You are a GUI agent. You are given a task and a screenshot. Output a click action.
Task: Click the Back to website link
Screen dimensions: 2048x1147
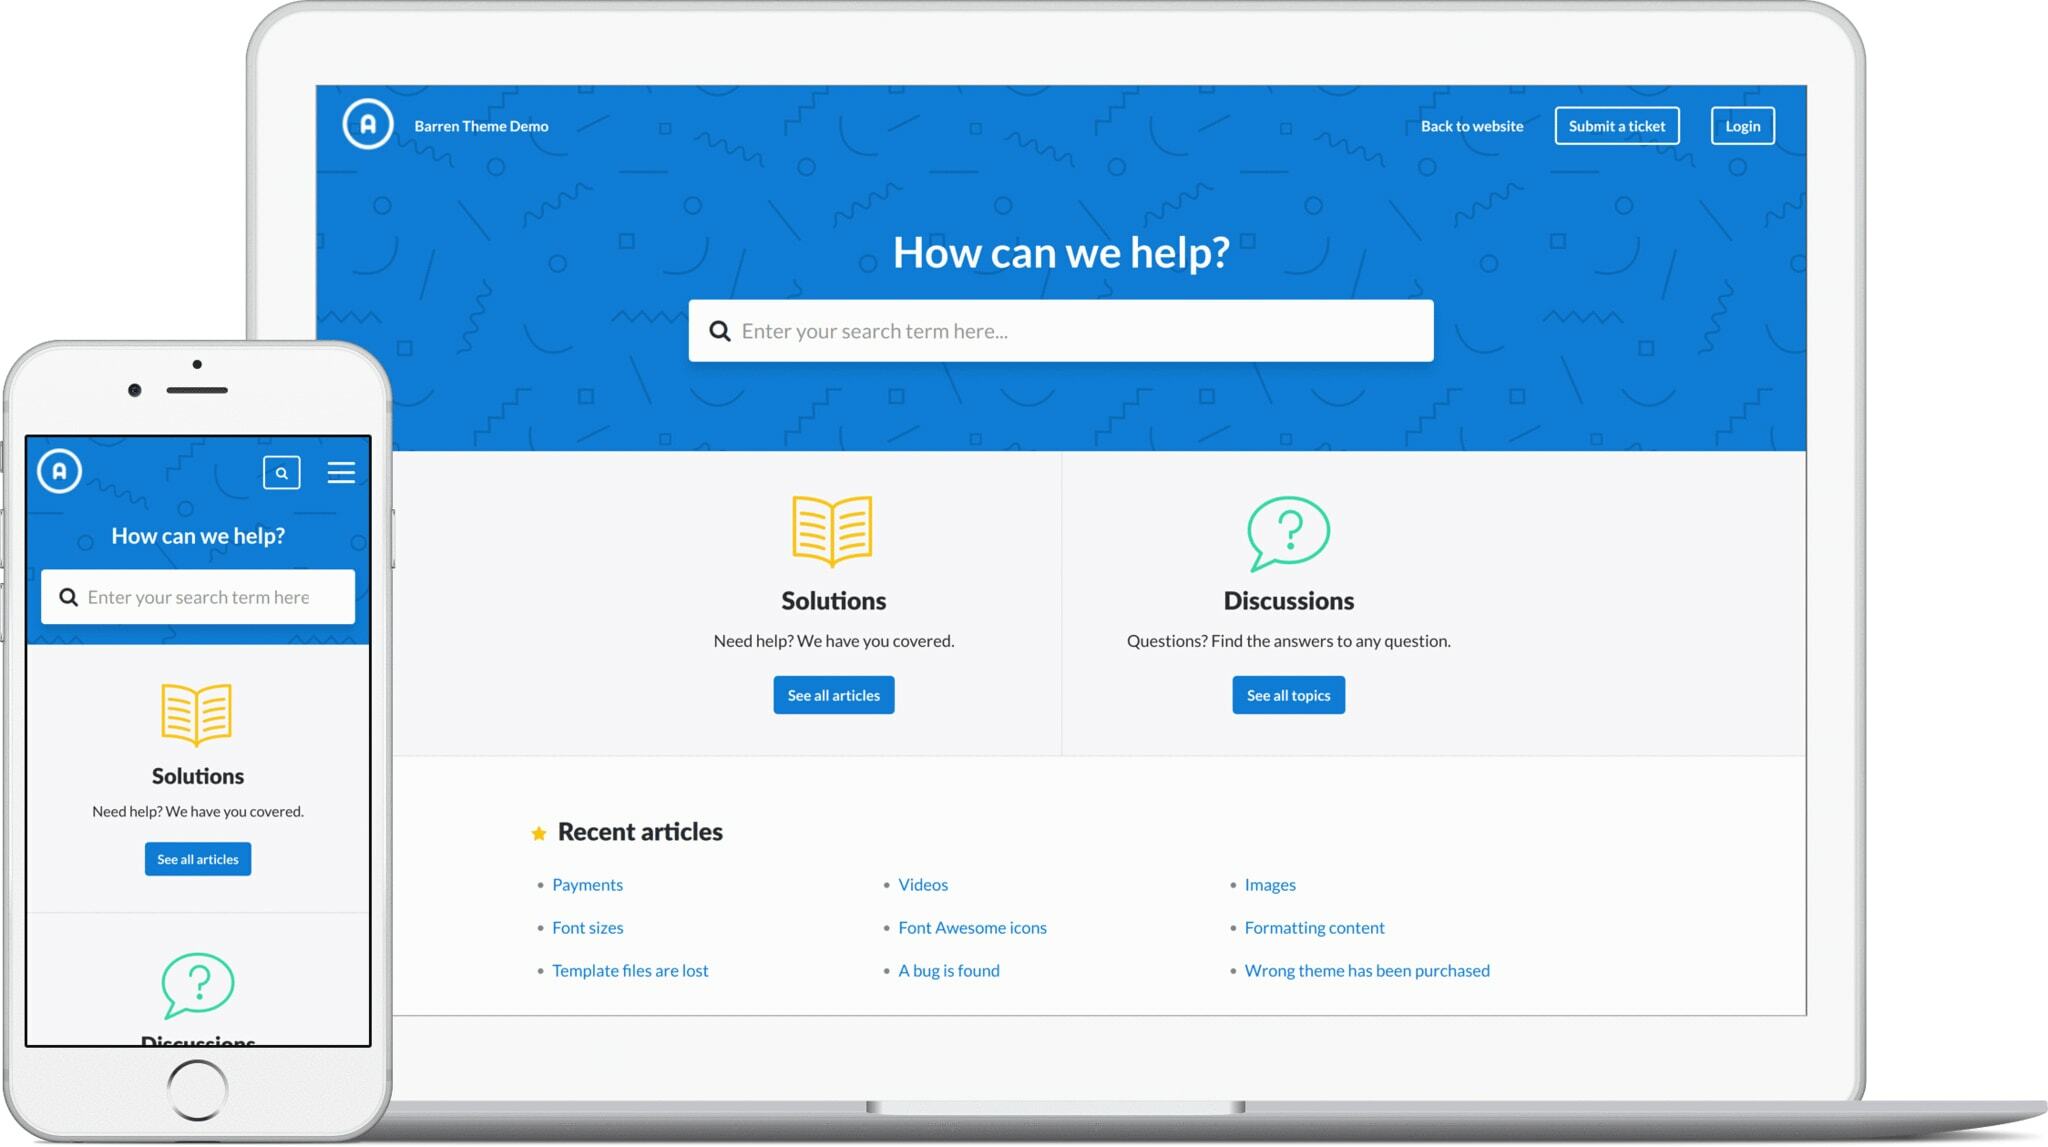[x=1473, y=125]
